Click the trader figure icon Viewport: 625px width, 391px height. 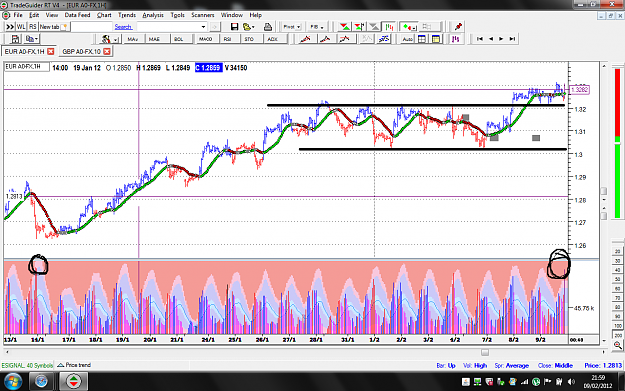pyautogui.click(x=106, y=39)
